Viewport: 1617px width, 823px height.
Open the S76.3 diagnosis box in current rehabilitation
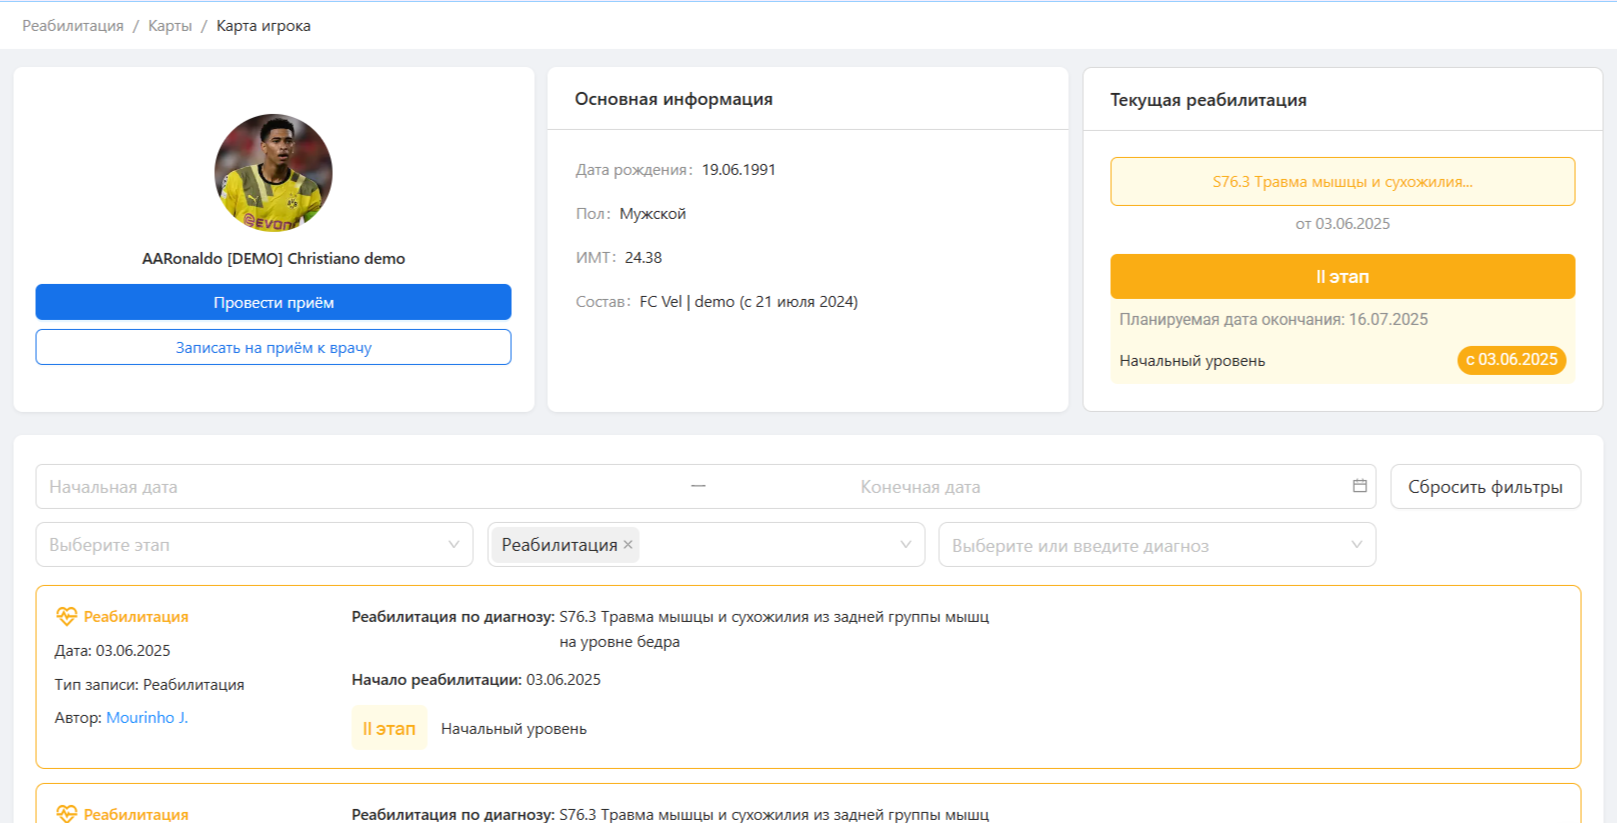click(x=1342, y=182)
